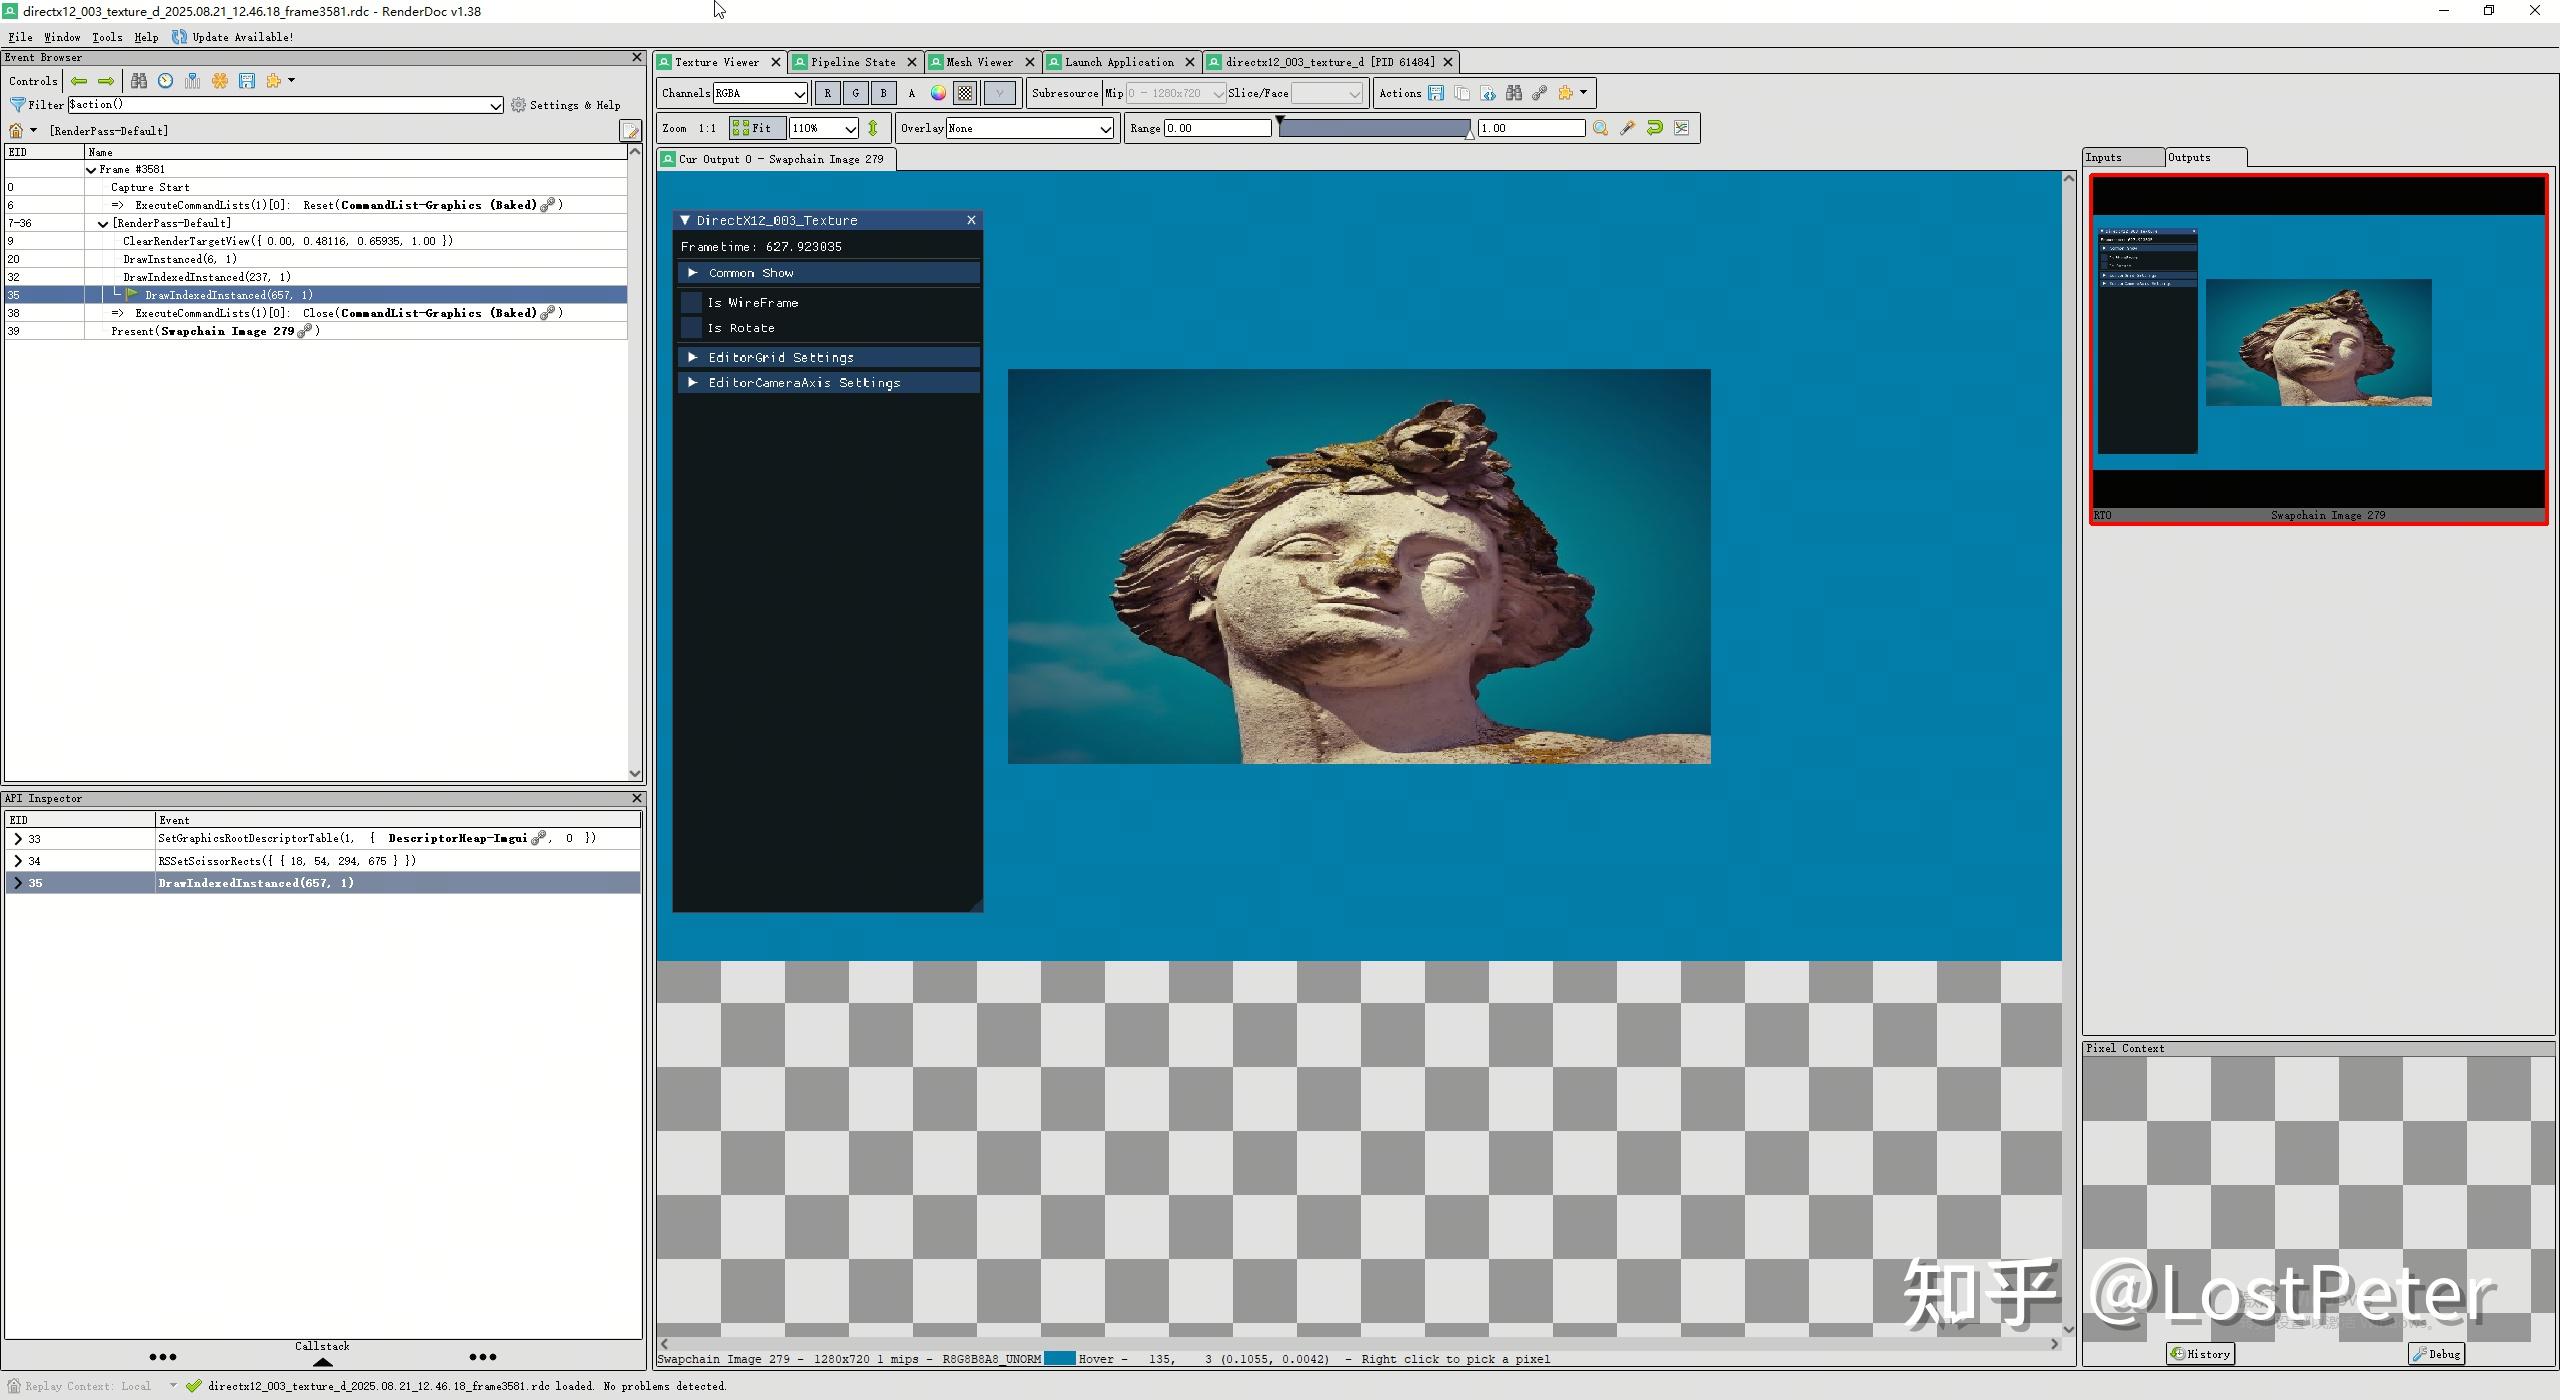The width and height of the screenshot is (2560, 1400).
Task: Toggle the B blue channel button
Action: click(x=883, y=93)
